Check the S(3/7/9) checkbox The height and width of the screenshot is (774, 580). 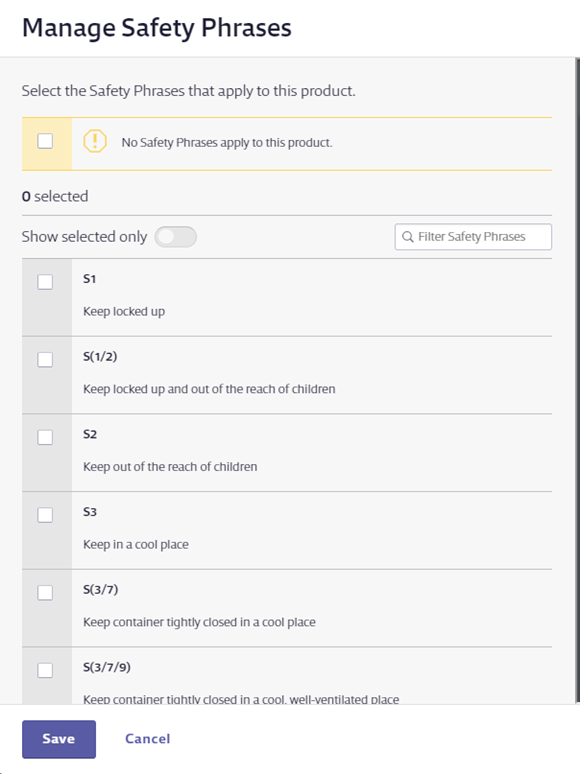tap(45, 670)
